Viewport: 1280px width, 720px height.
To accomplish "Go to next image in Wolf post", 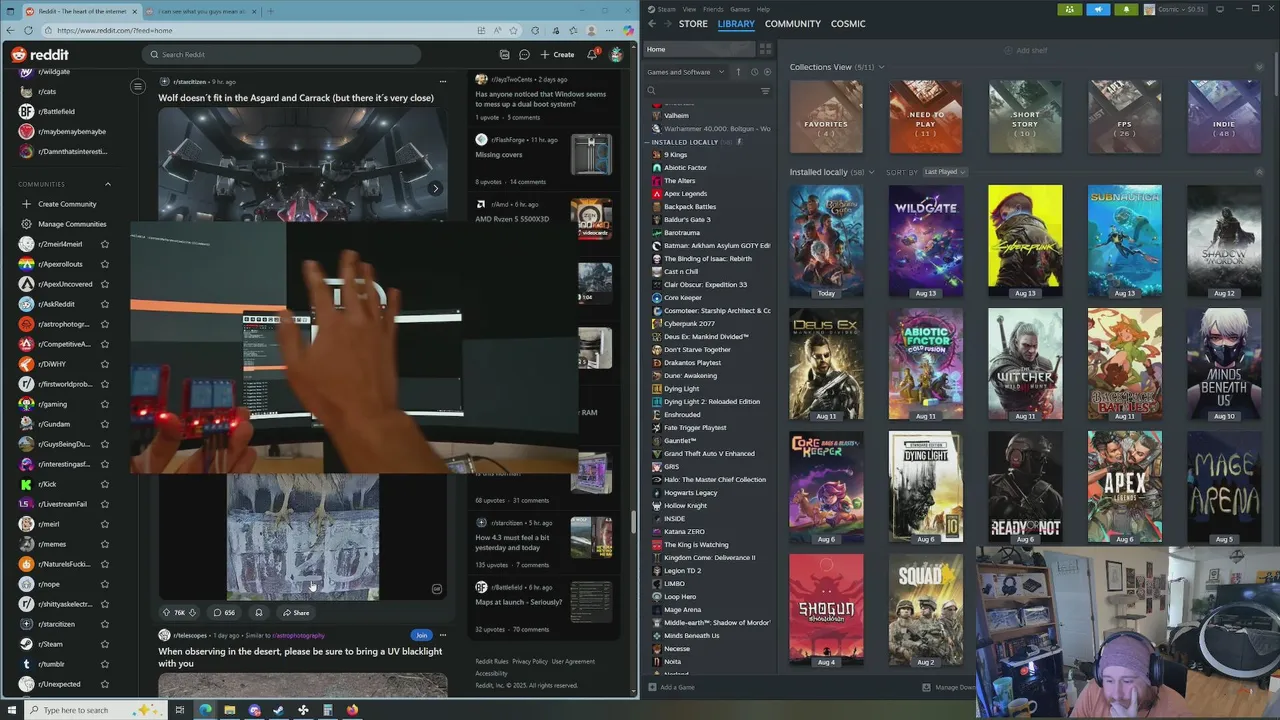I will point(435,188).
